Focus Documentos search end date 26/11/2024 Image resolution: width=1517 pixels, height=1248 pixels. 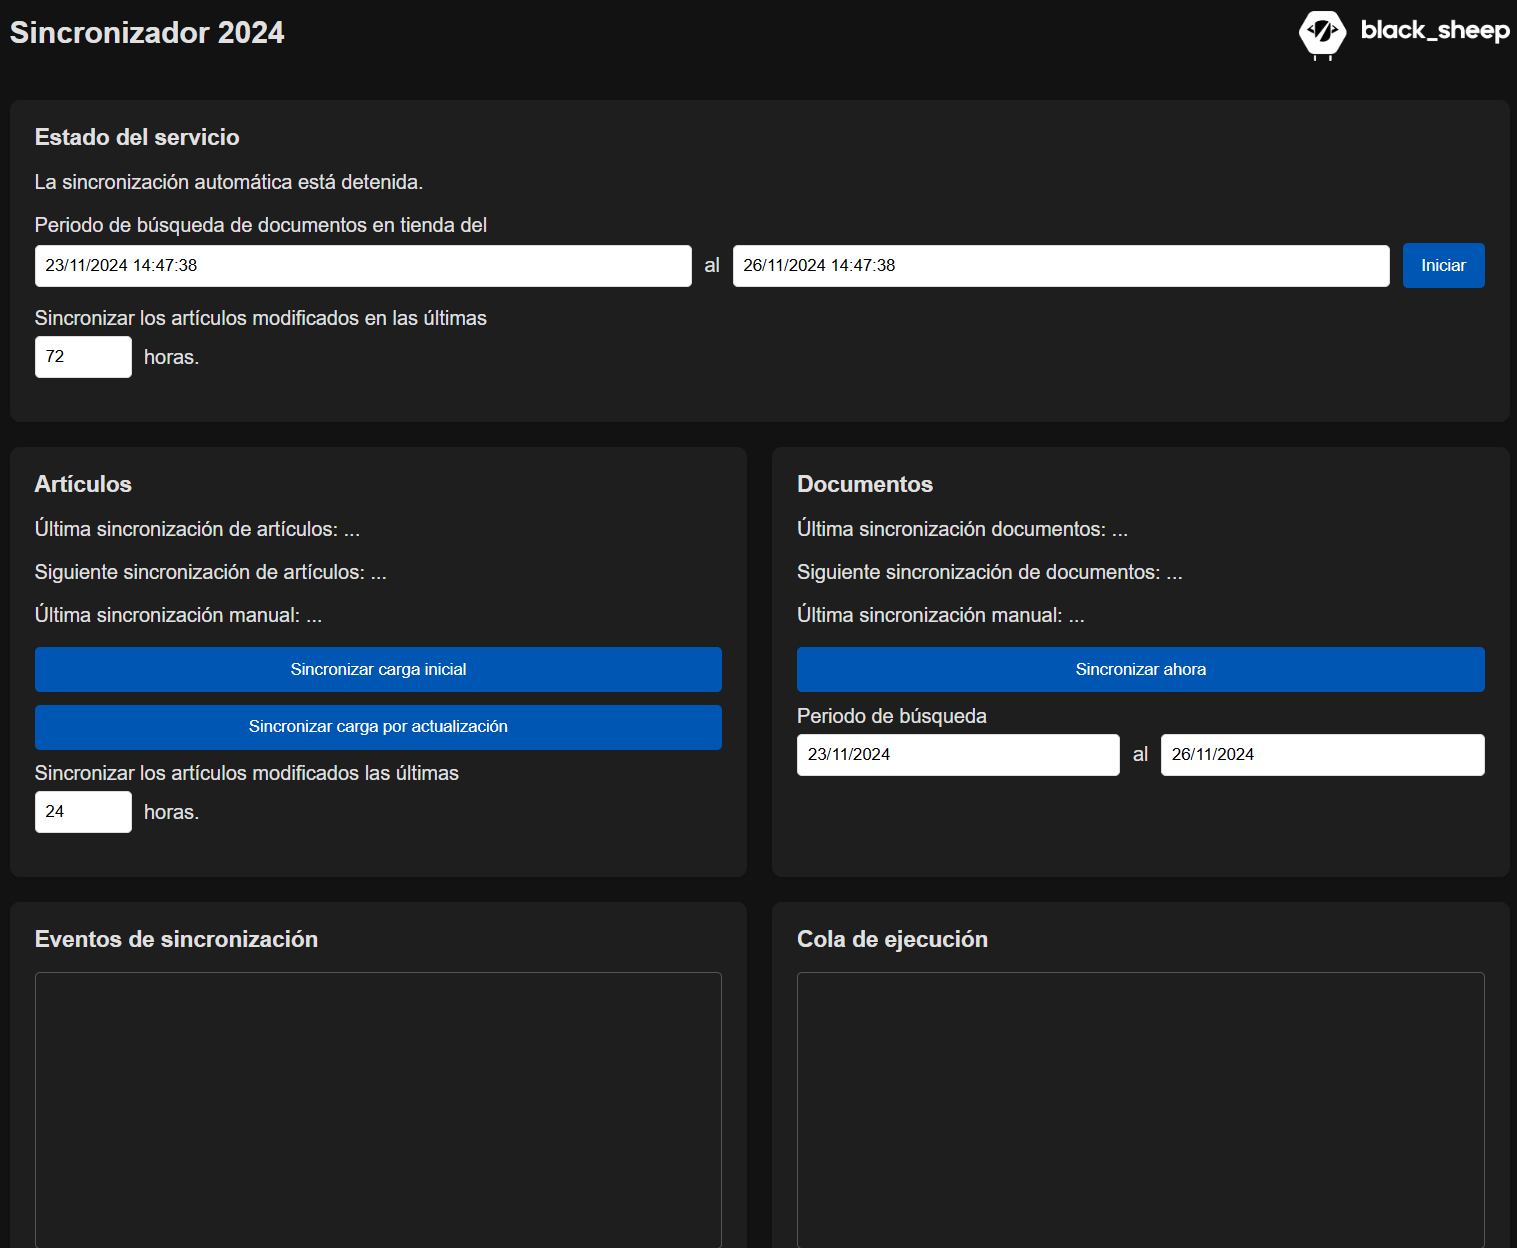pyautogui.click(x=1322, y=755)
